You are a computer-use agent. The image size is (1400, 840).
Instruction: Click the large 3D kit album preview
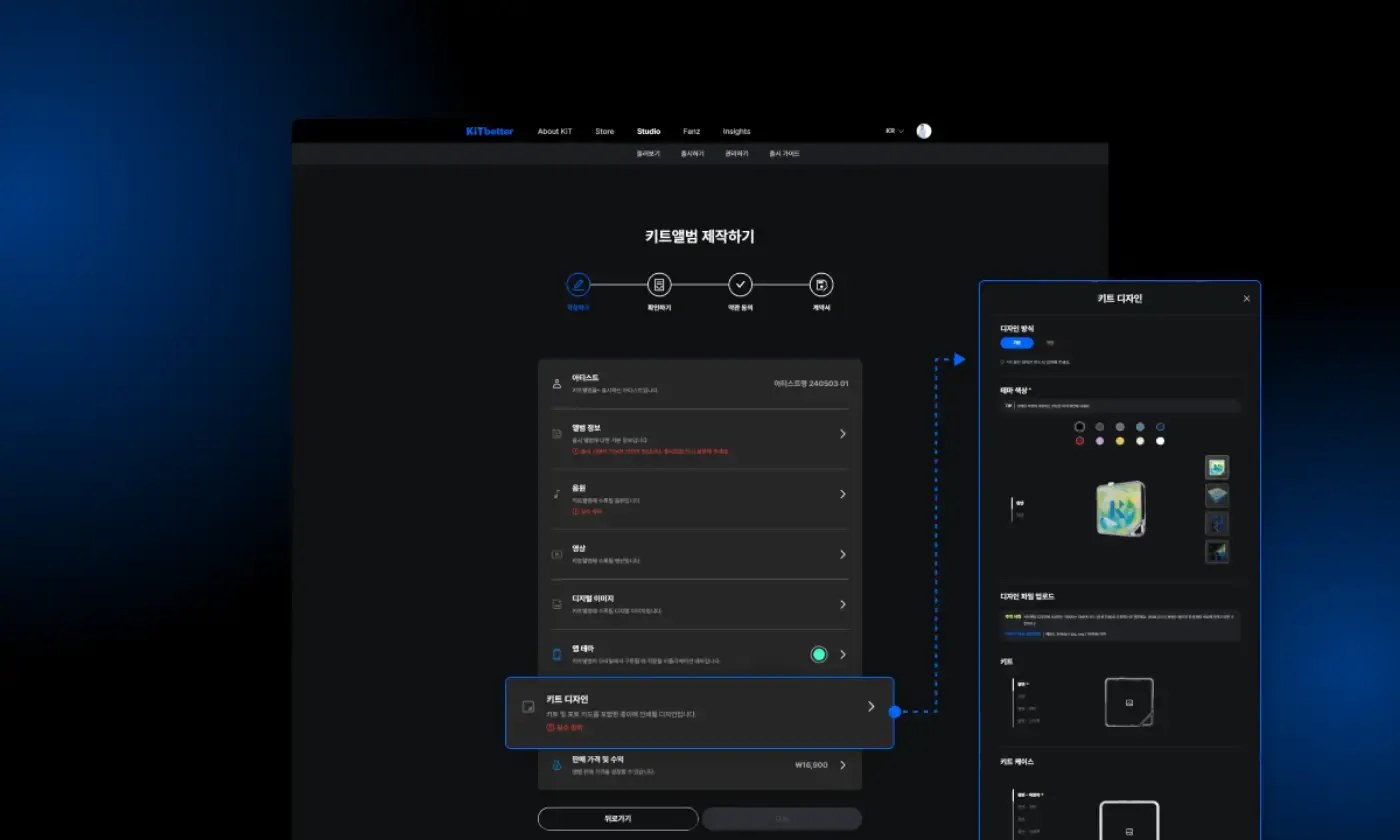click(1121, 508)
